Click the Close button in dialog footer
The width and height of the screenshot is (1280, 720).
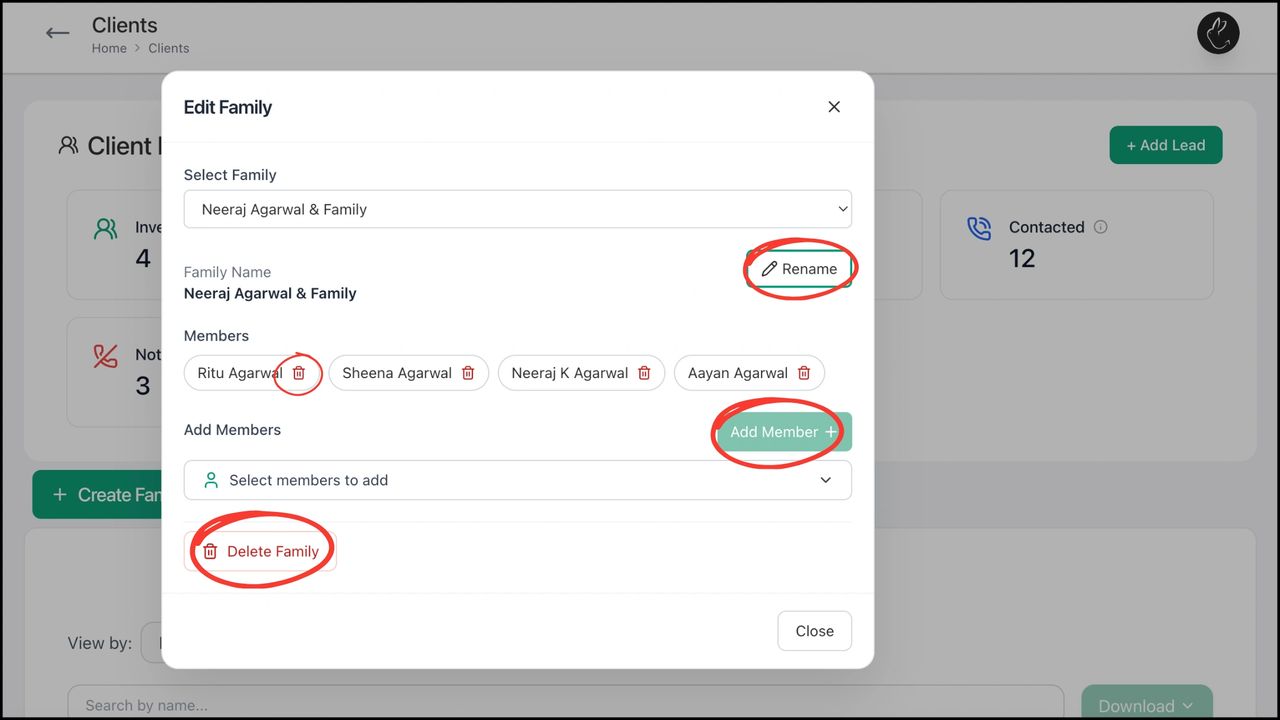click(x=814, y=631)
